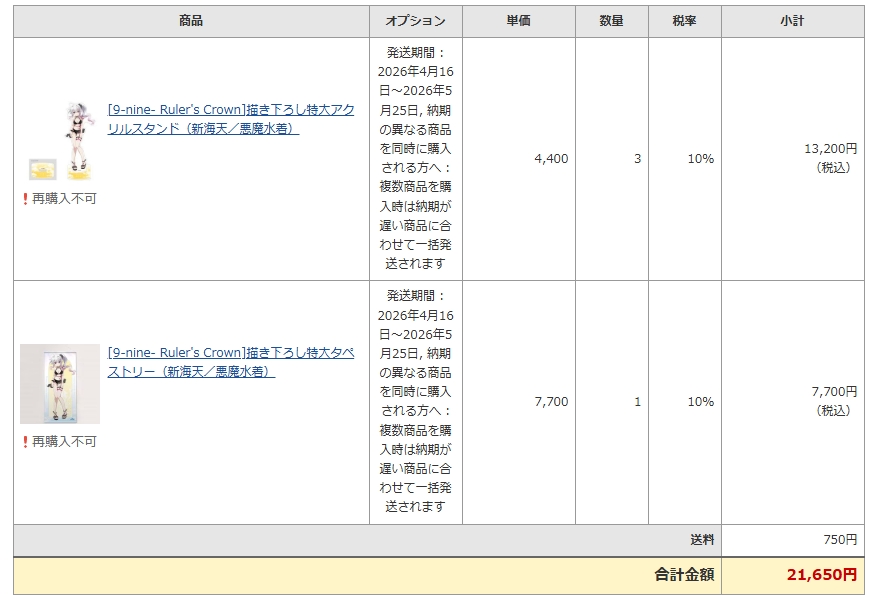Click the オプション column header
875x598 pixels.
(415, 21)
